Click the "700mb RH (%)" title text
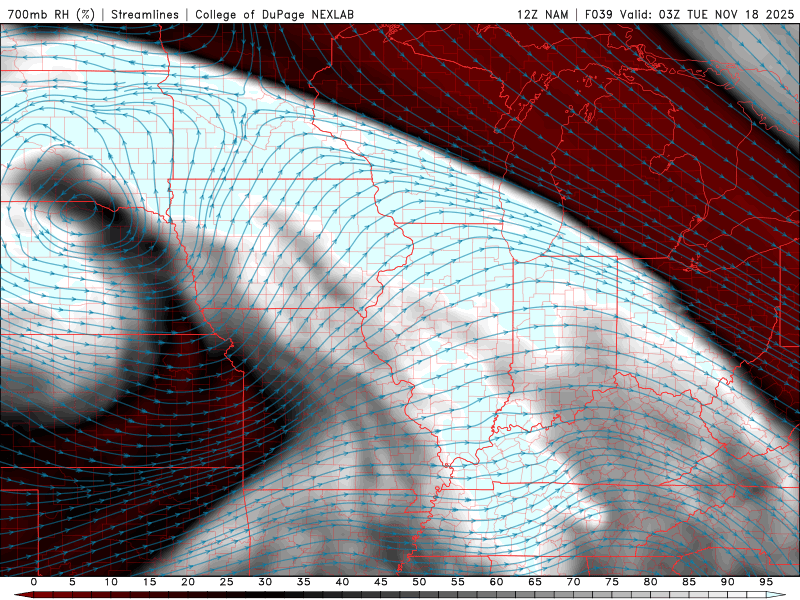 (52, 14)
